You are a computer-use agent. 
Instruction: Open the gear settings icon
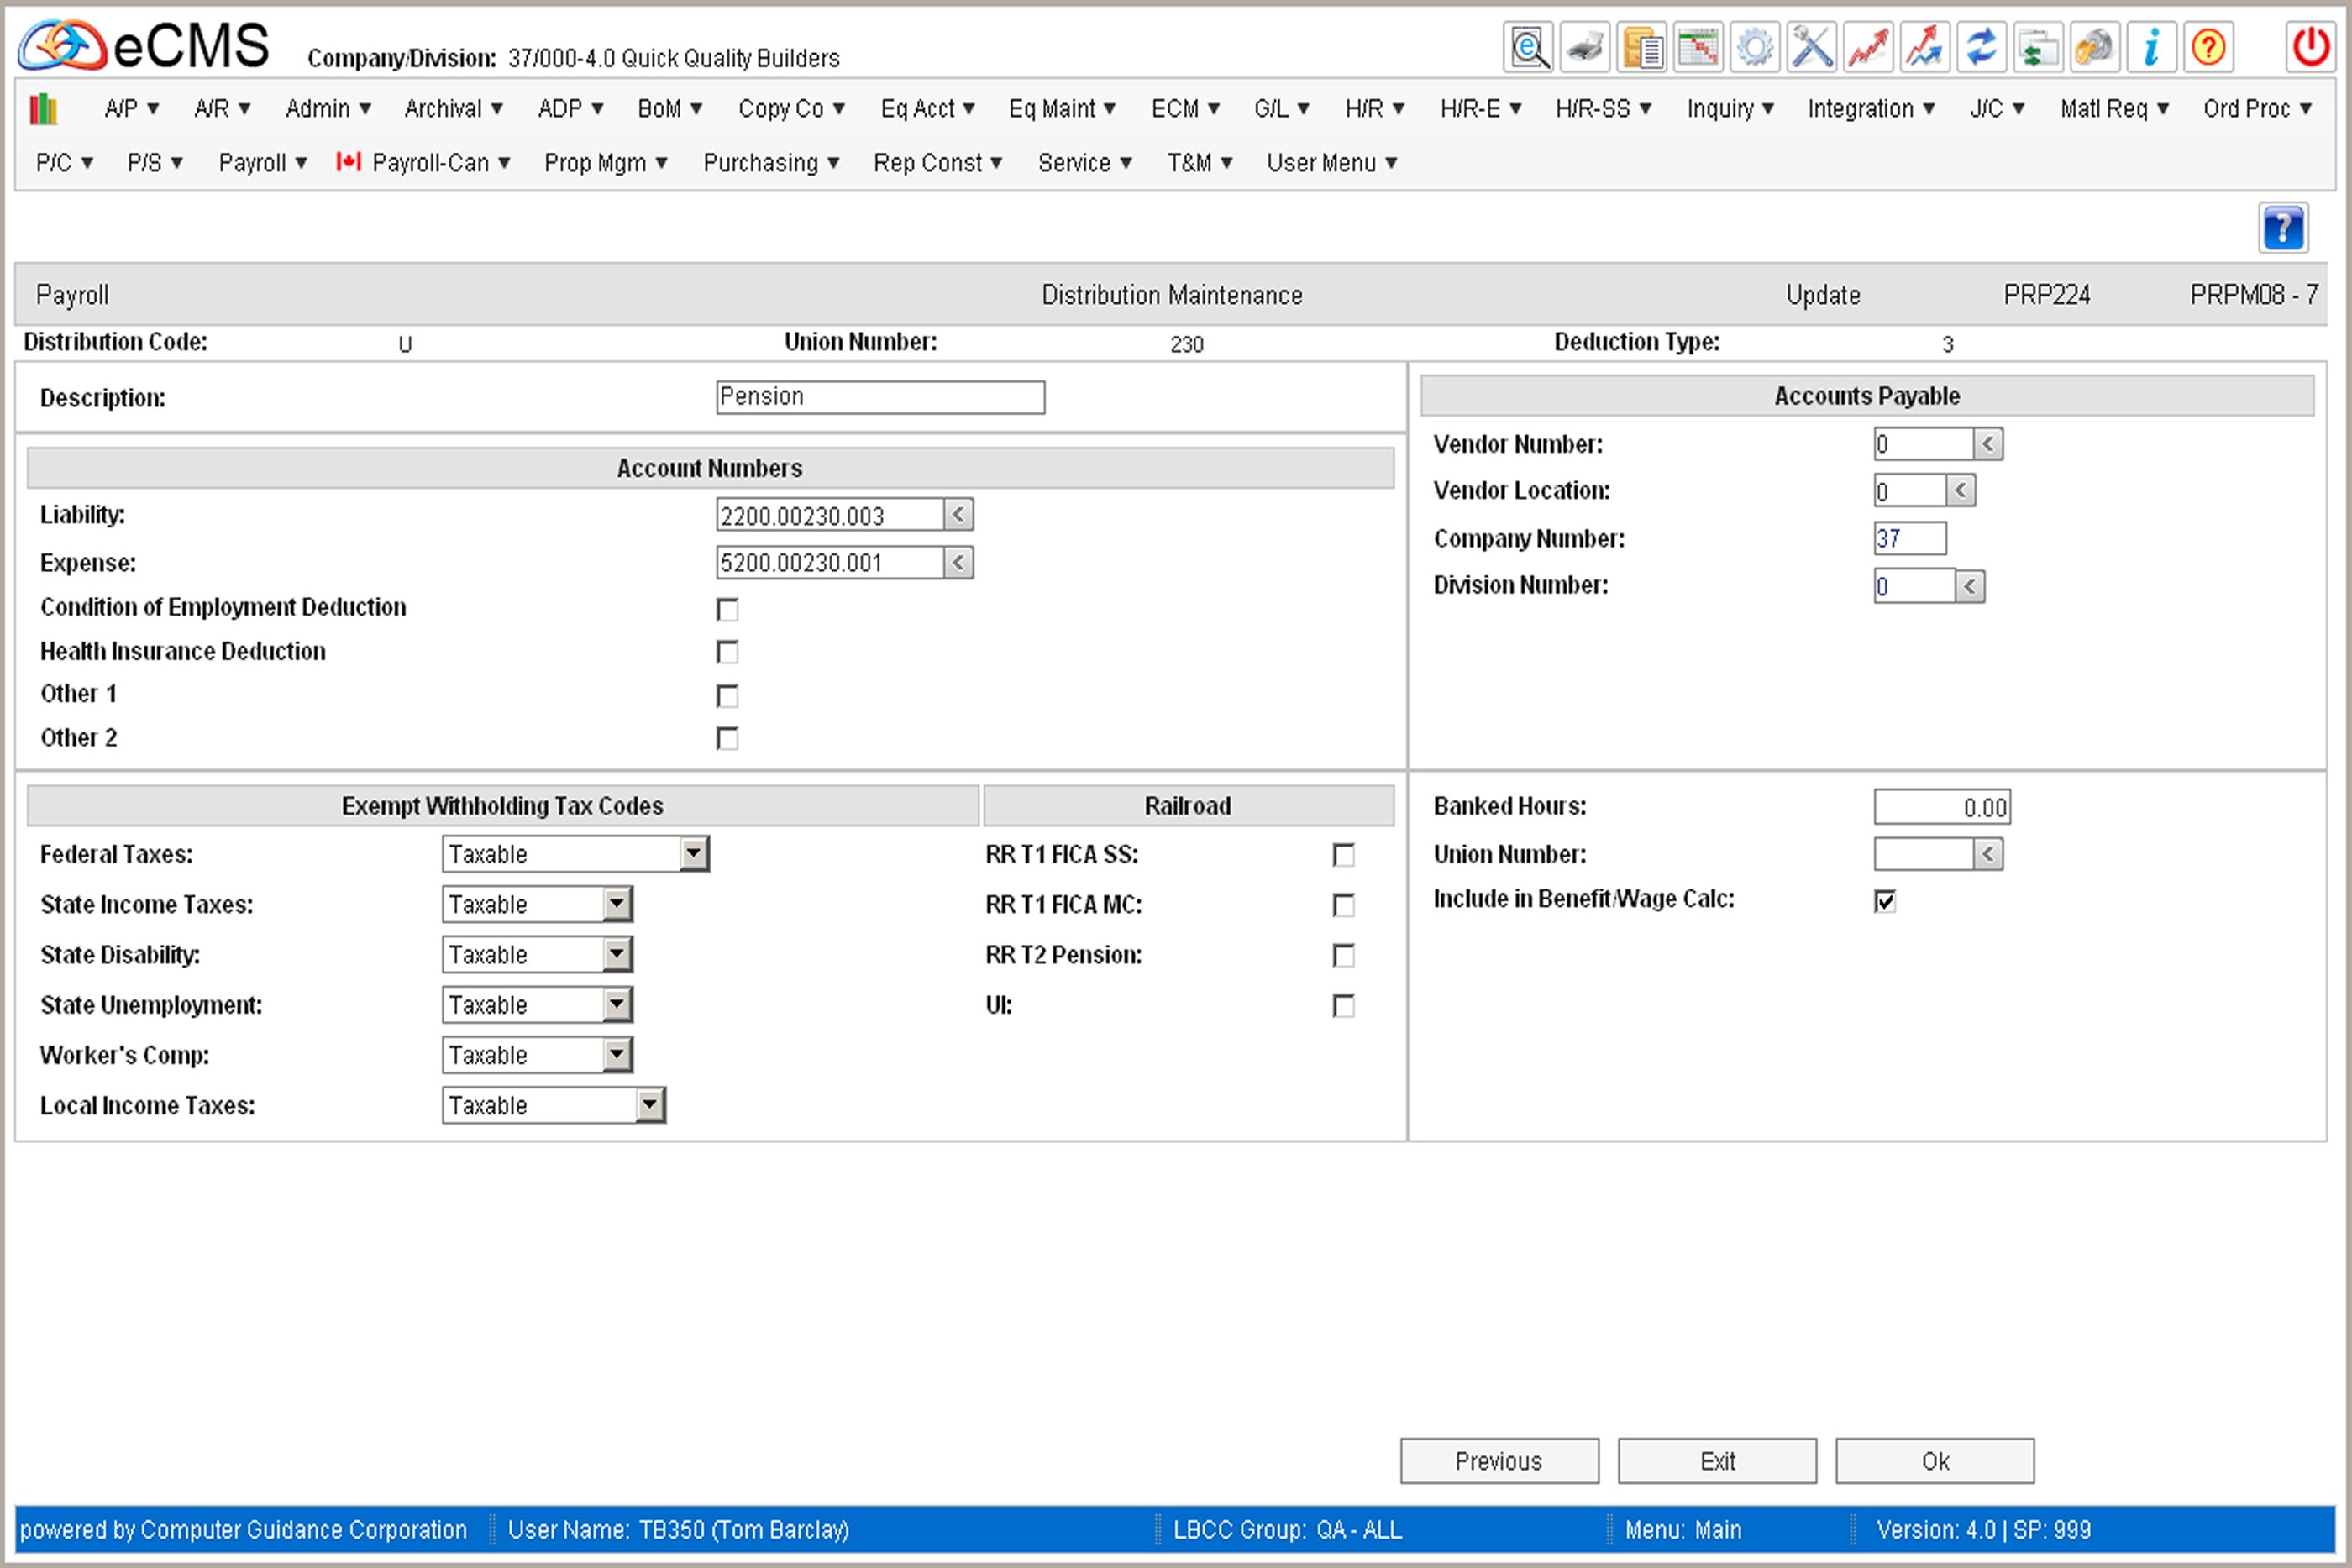1755,47
